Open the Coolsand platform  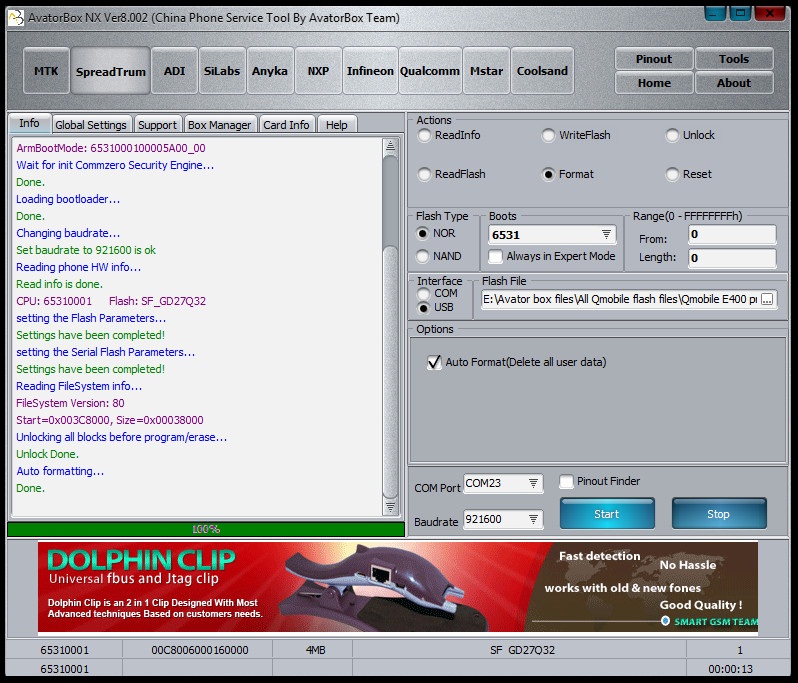click(x=542, y=71)
